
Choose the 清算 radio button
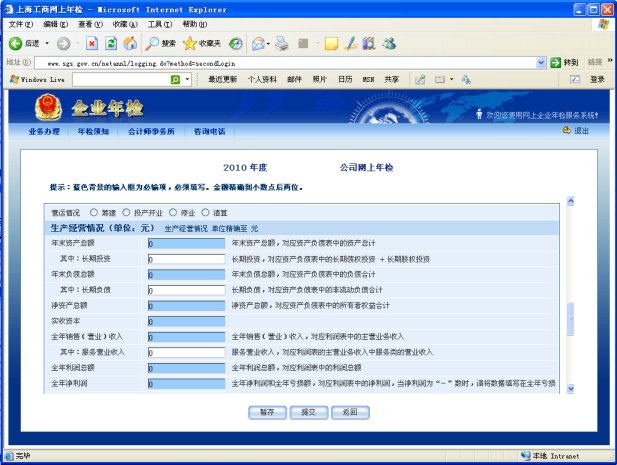(206, 212)
